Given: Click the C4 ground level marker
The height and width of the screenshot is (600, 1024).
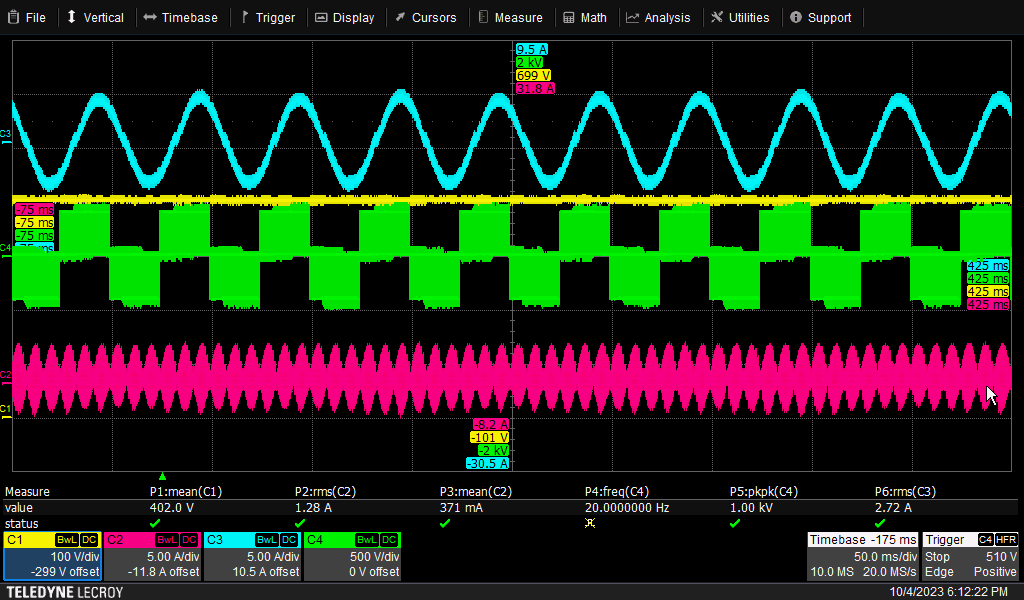Looking at the screenshot, I should pyautogui.click(x=5, y=250).
